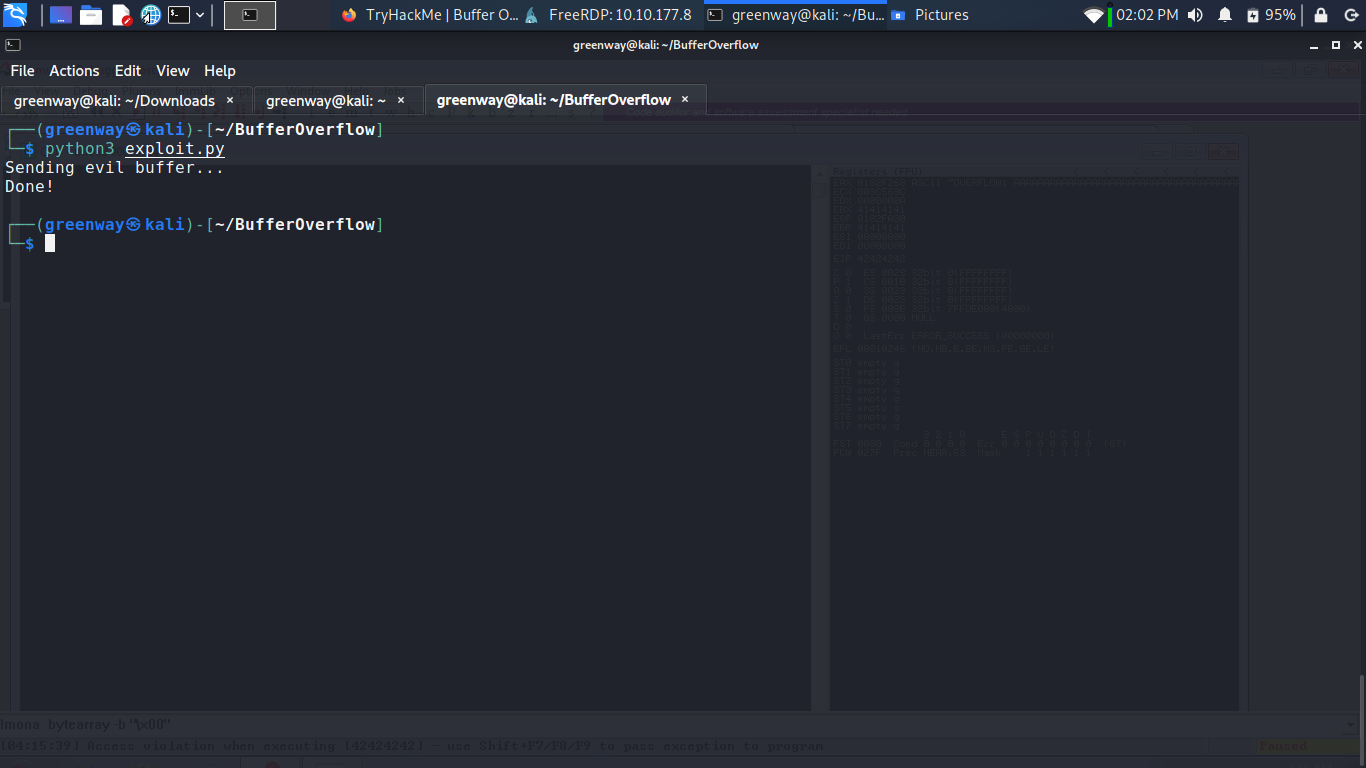Click the python3 command word
Image resolution: width=1366 pixels, height=768 pixels.
point(80,149)
